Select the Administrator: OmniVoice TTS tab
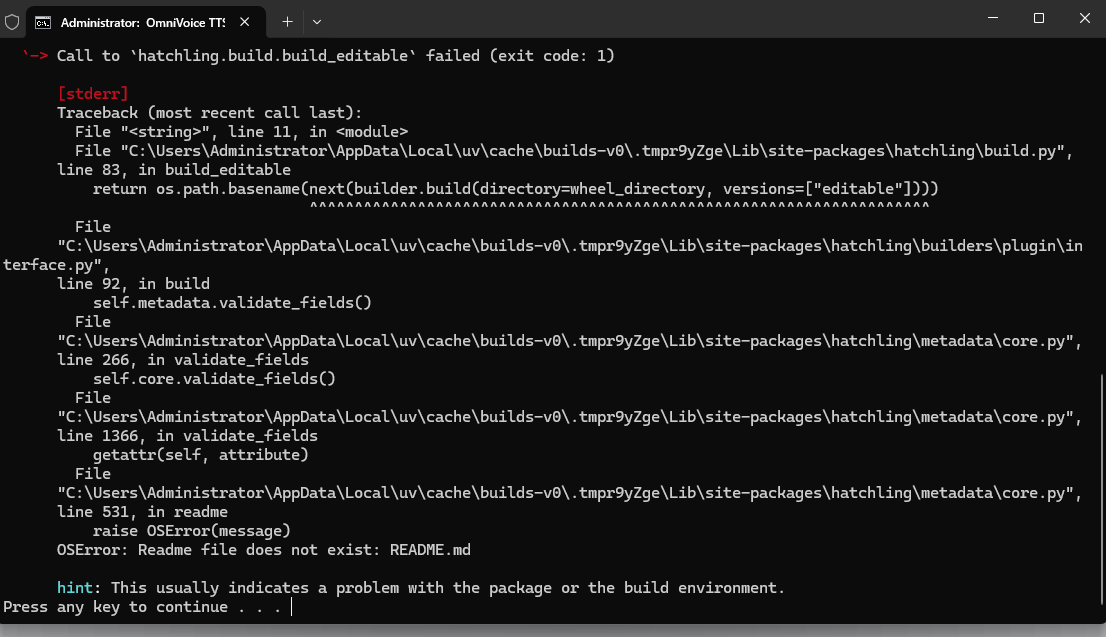Screen dimensions: 1106x637 tap(141, 21)
